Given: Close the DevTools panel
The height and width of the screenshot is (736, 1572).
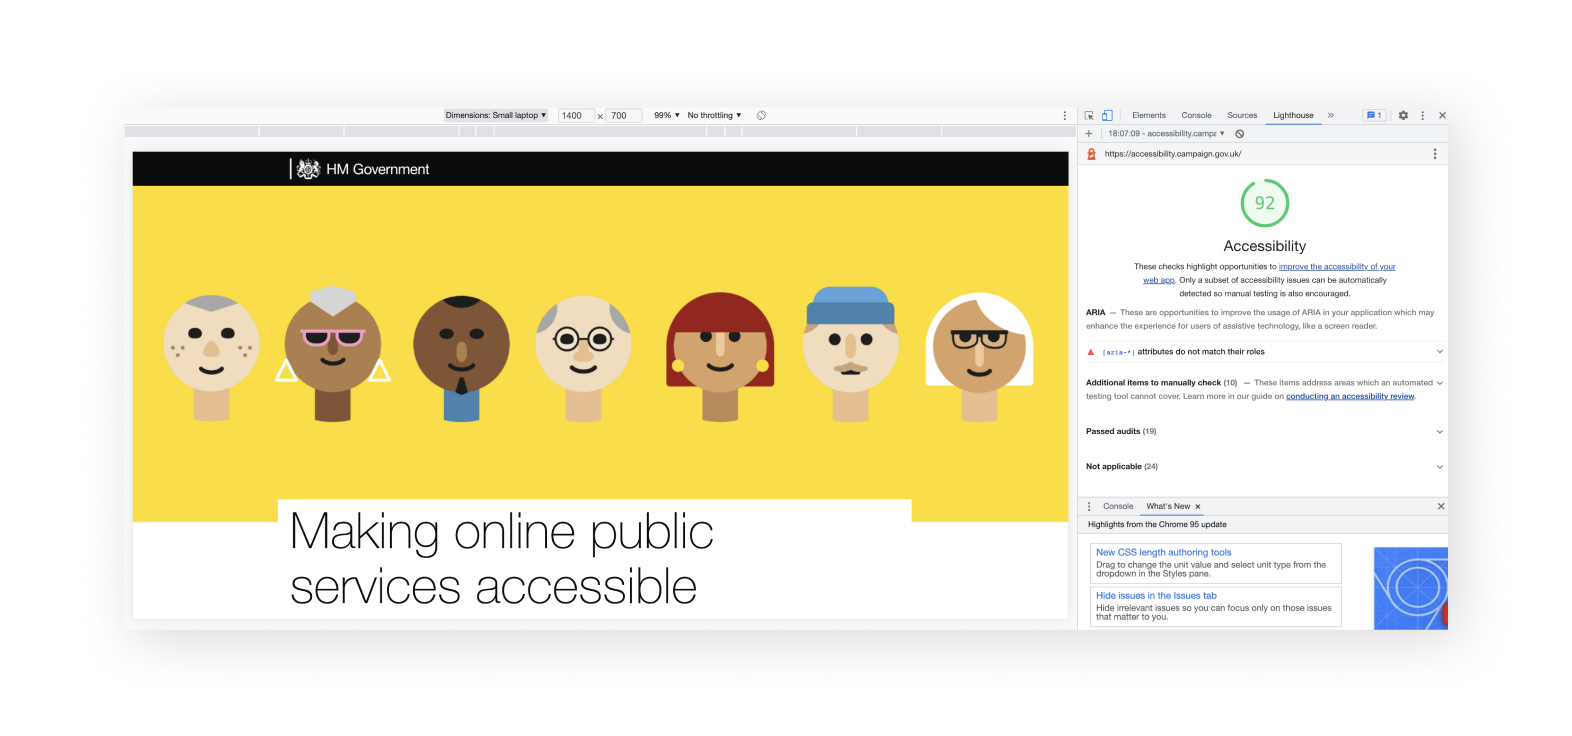Looking at the screenshot, I should (1442, 115).
